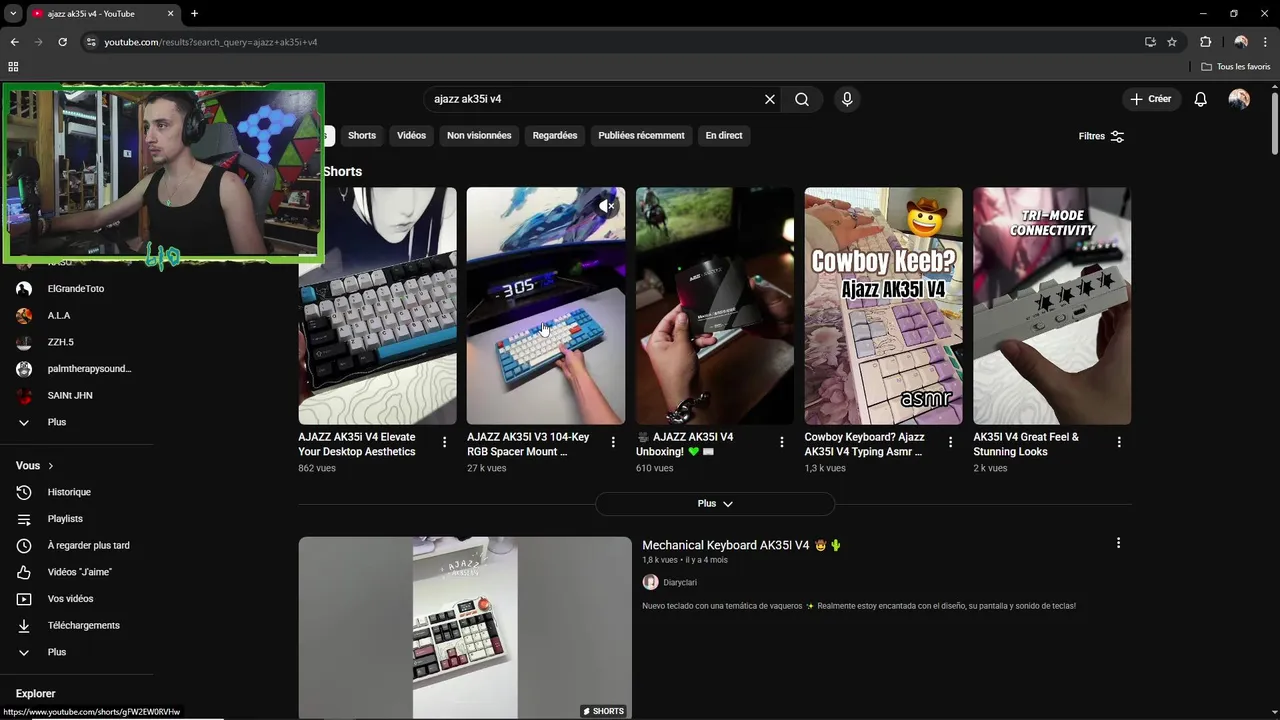Open the browser extensions puzzle icon
1280x720 pixels.
point(1205,42)
